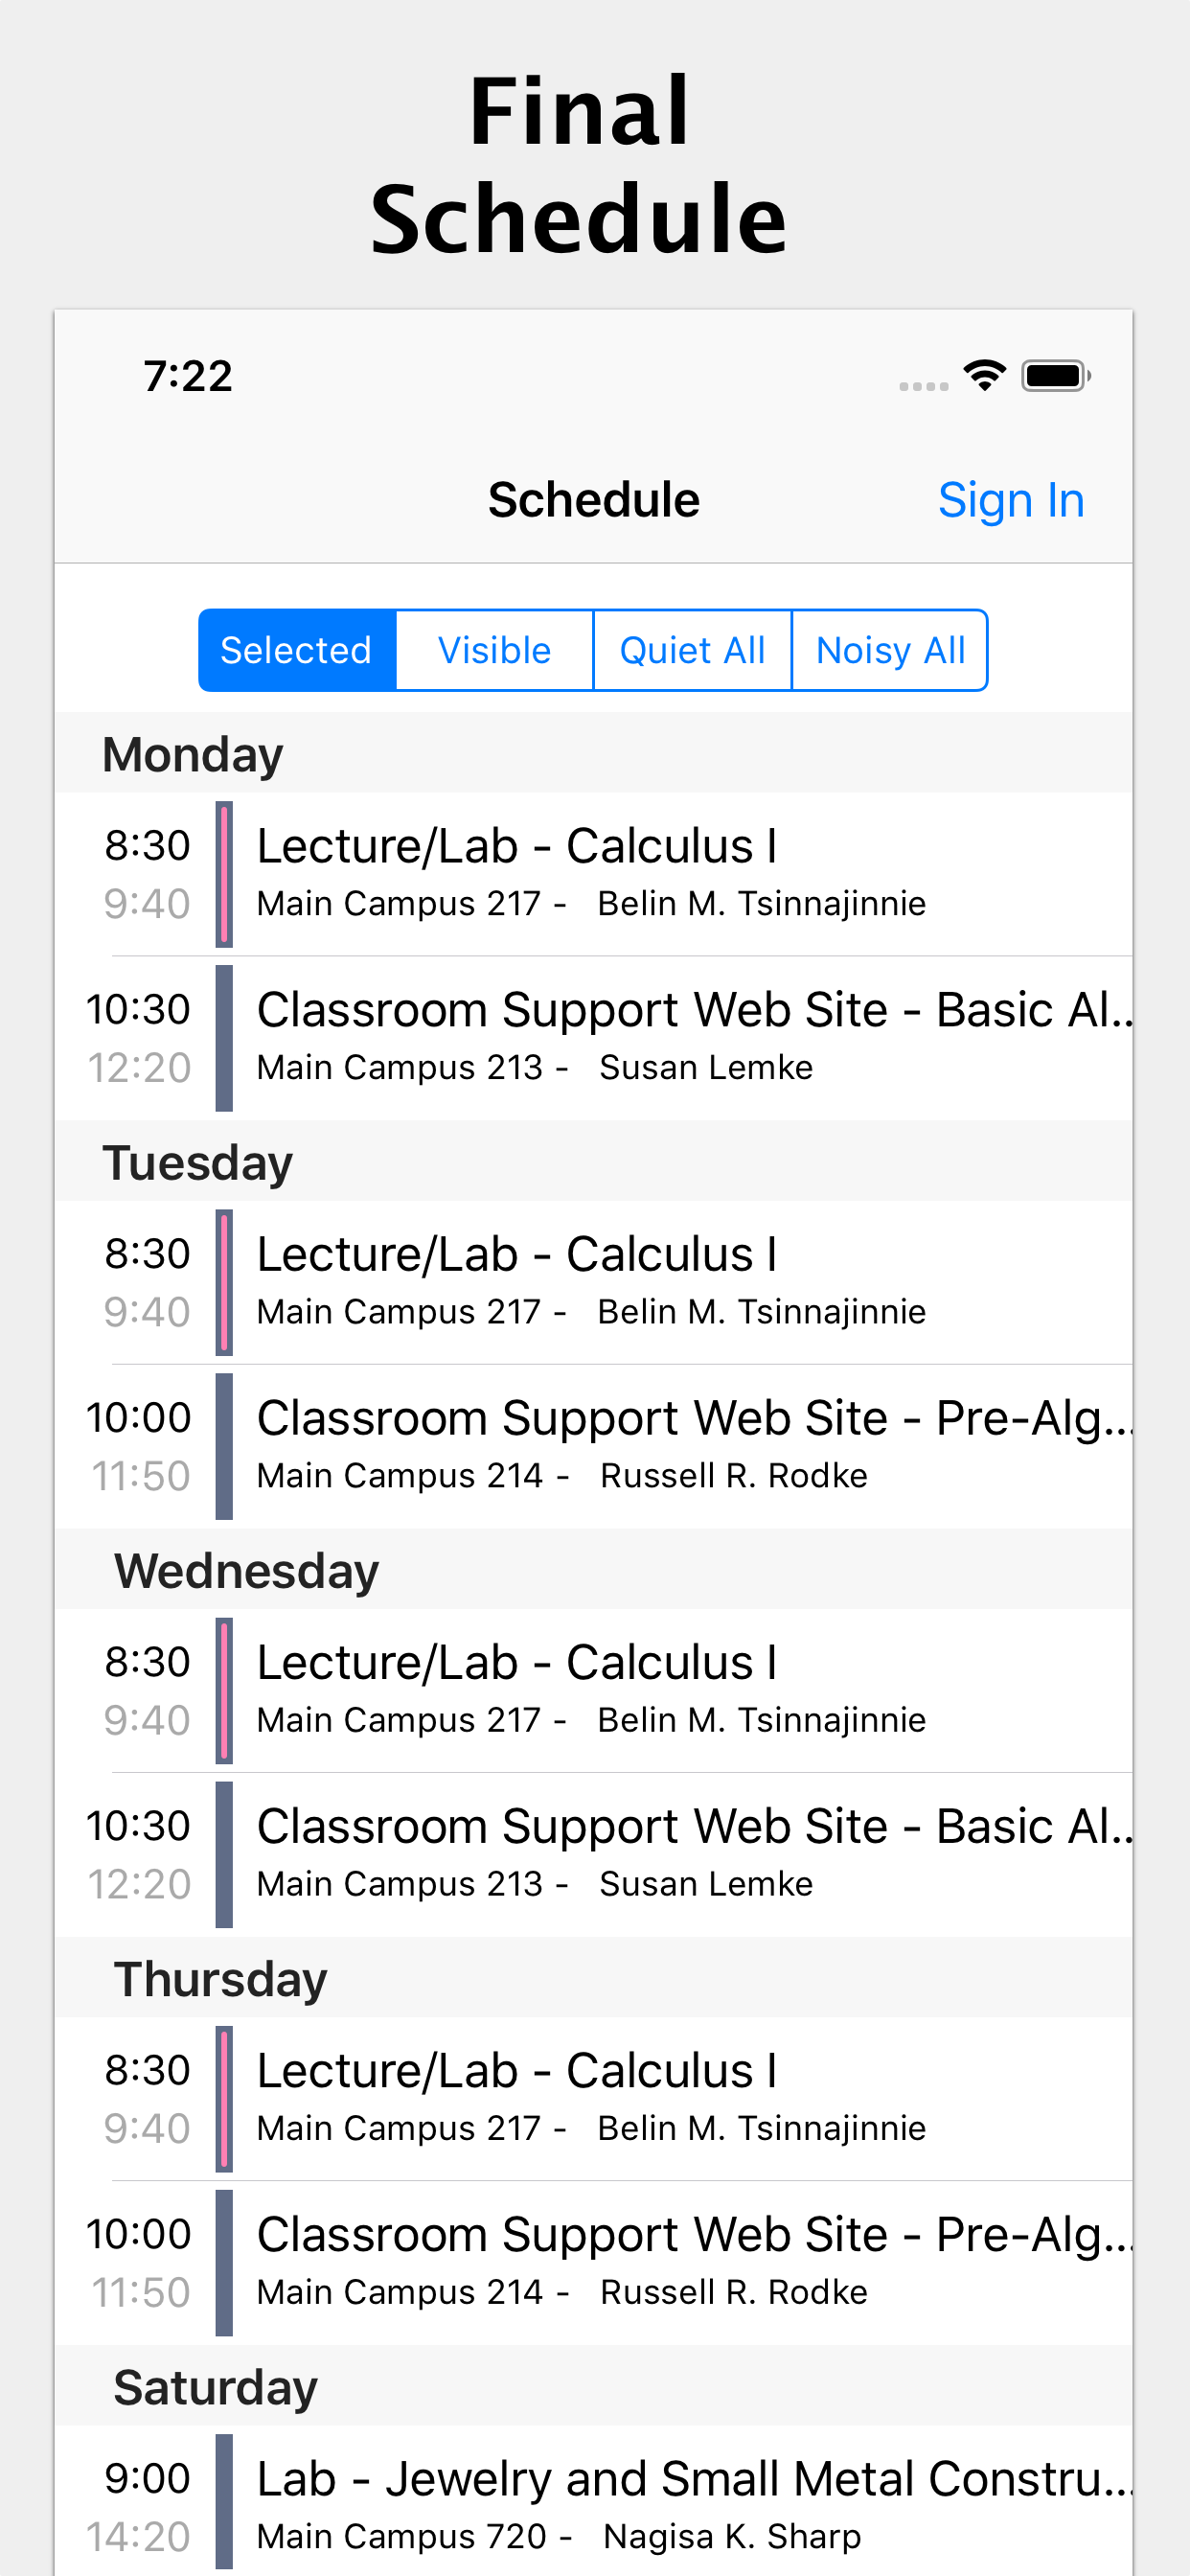Switch to the Visible segment
The width and height of the screenshot is (1190, 2576).
tap(494, 650)
